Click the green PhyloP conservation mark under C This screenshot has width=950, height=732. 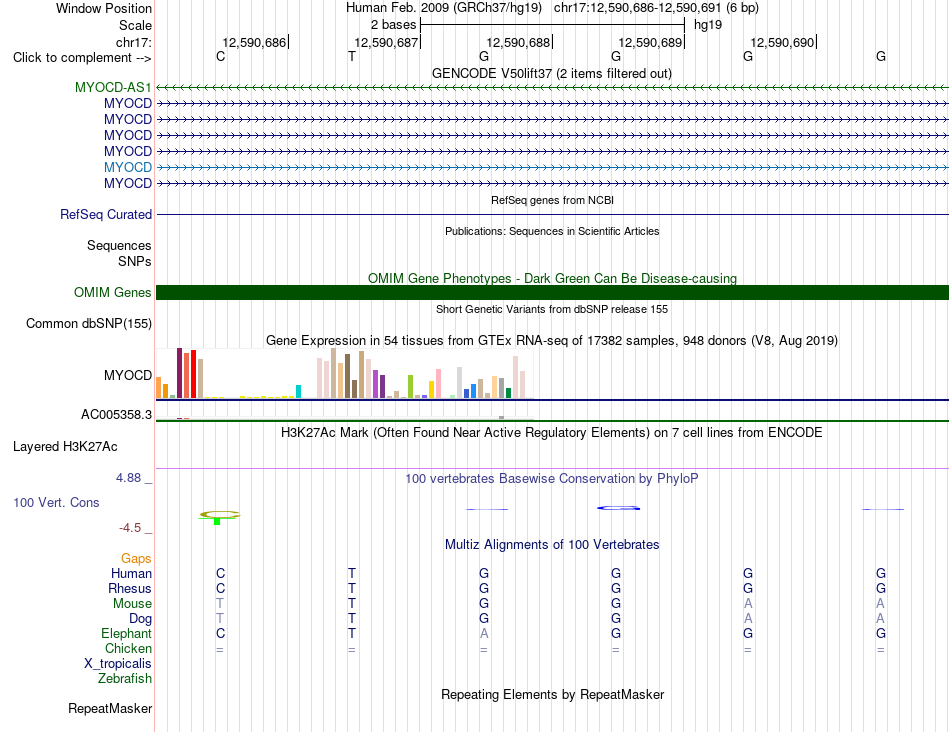(218, 521)
